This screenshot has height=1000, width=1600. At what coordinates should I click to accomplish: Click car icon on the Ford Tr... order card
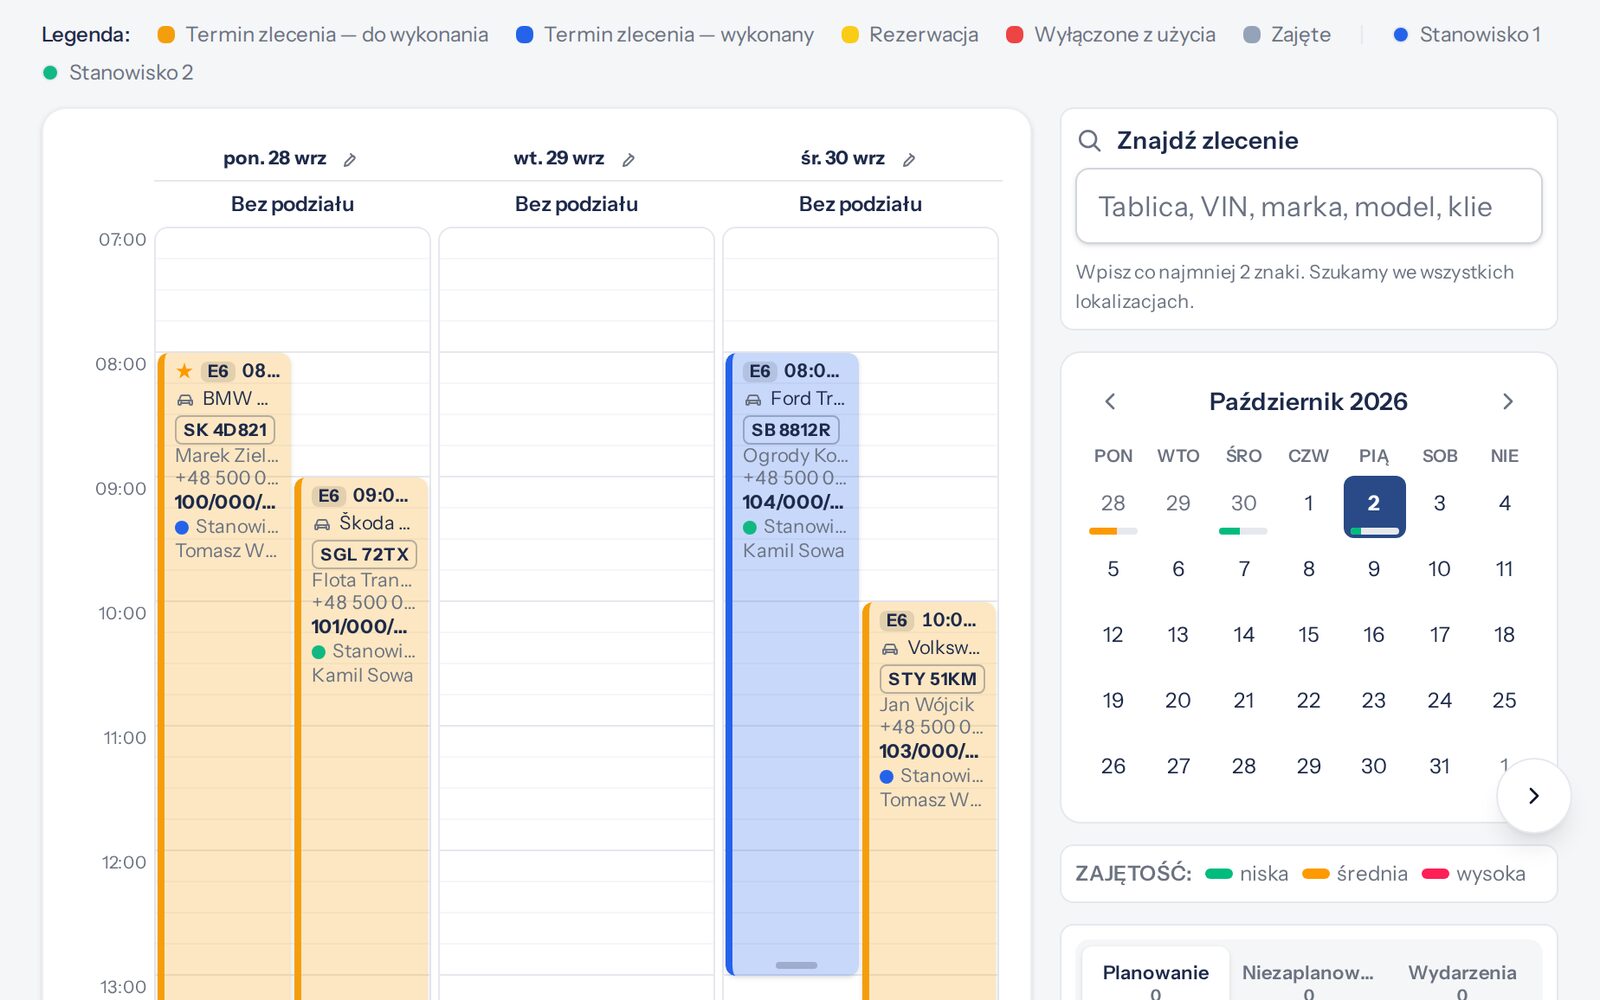(753, 400)
